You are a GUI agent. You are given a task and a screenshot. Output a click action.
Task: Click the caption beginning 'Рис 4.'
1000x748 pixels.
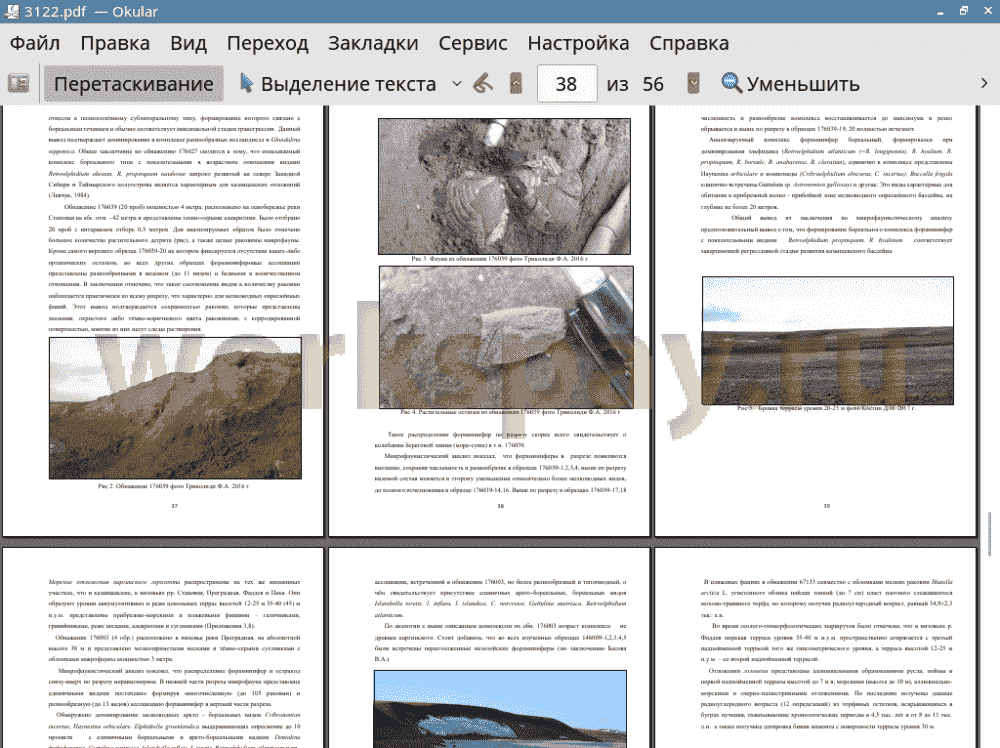(x=510, y=412)
